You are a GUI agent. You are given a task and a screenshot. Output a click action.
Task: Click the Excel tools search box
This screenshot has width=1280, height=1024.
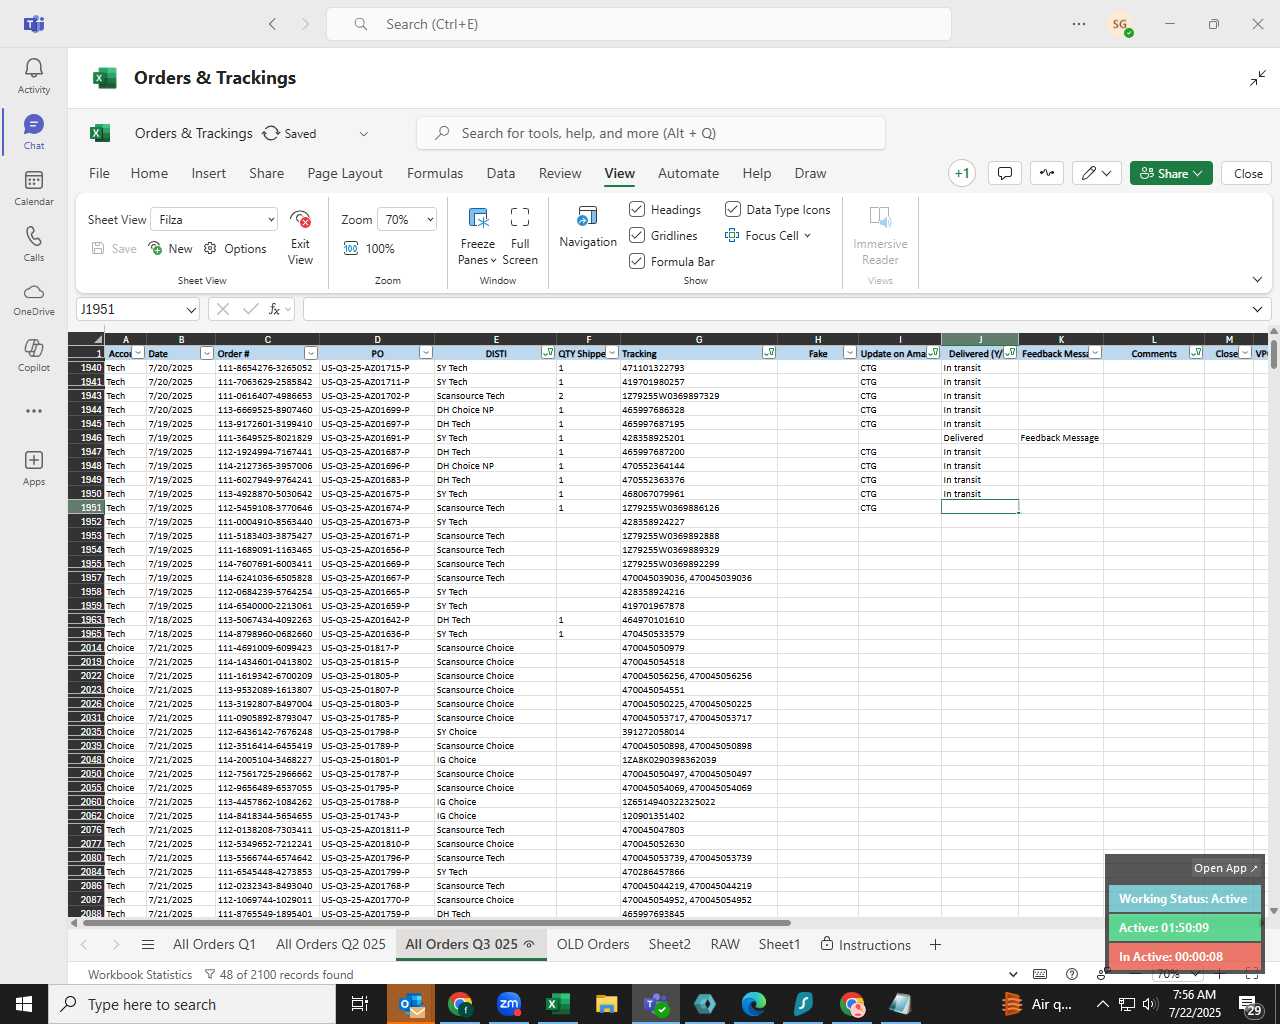pyautogui.click(x=651, y=133)
